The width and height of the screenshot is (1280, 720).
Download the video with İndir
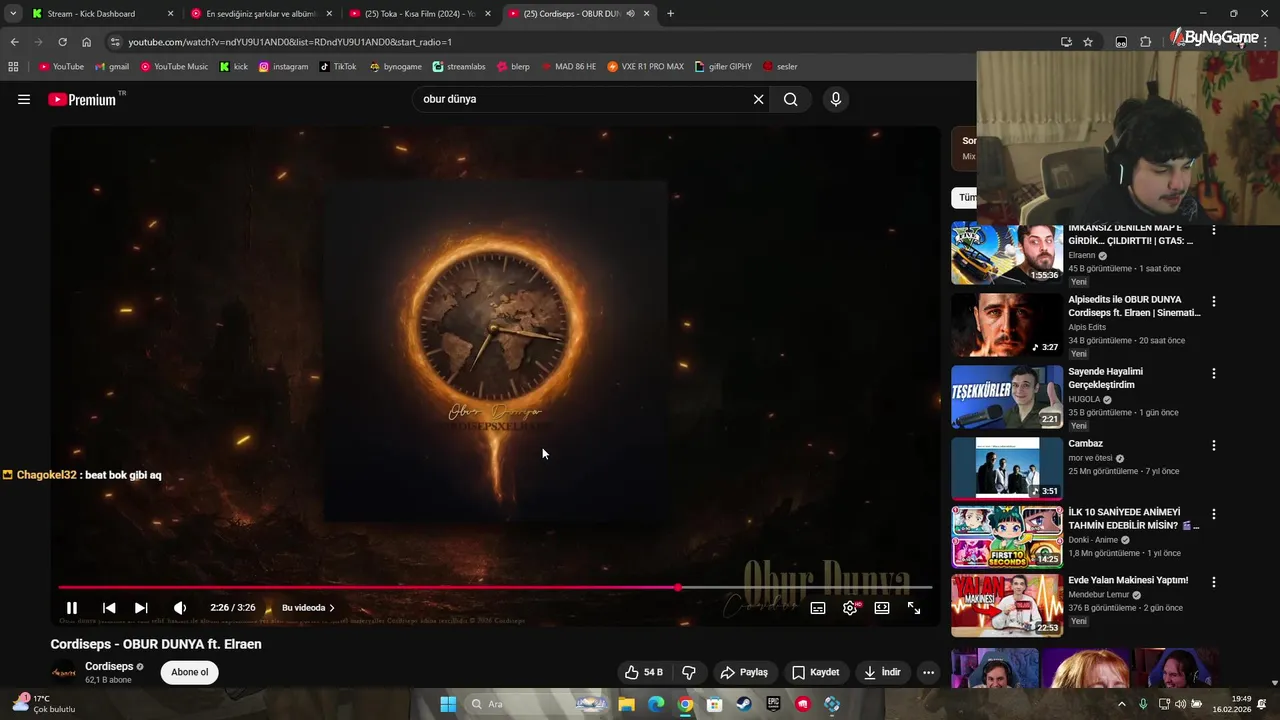882,672
